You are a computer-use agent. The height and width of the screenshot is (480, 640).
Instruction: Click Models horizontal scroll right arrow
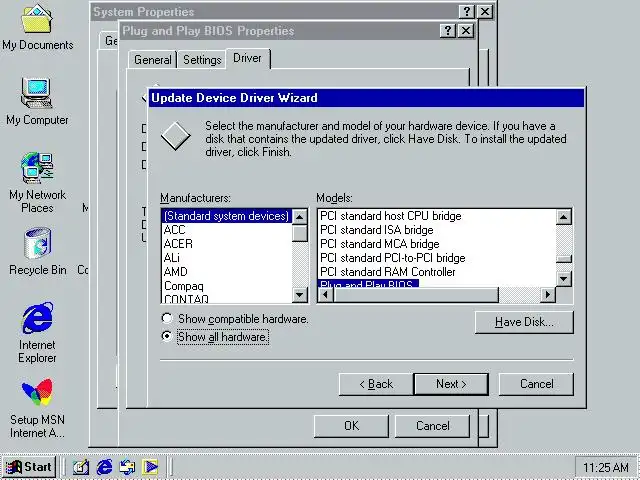(548, 294)
